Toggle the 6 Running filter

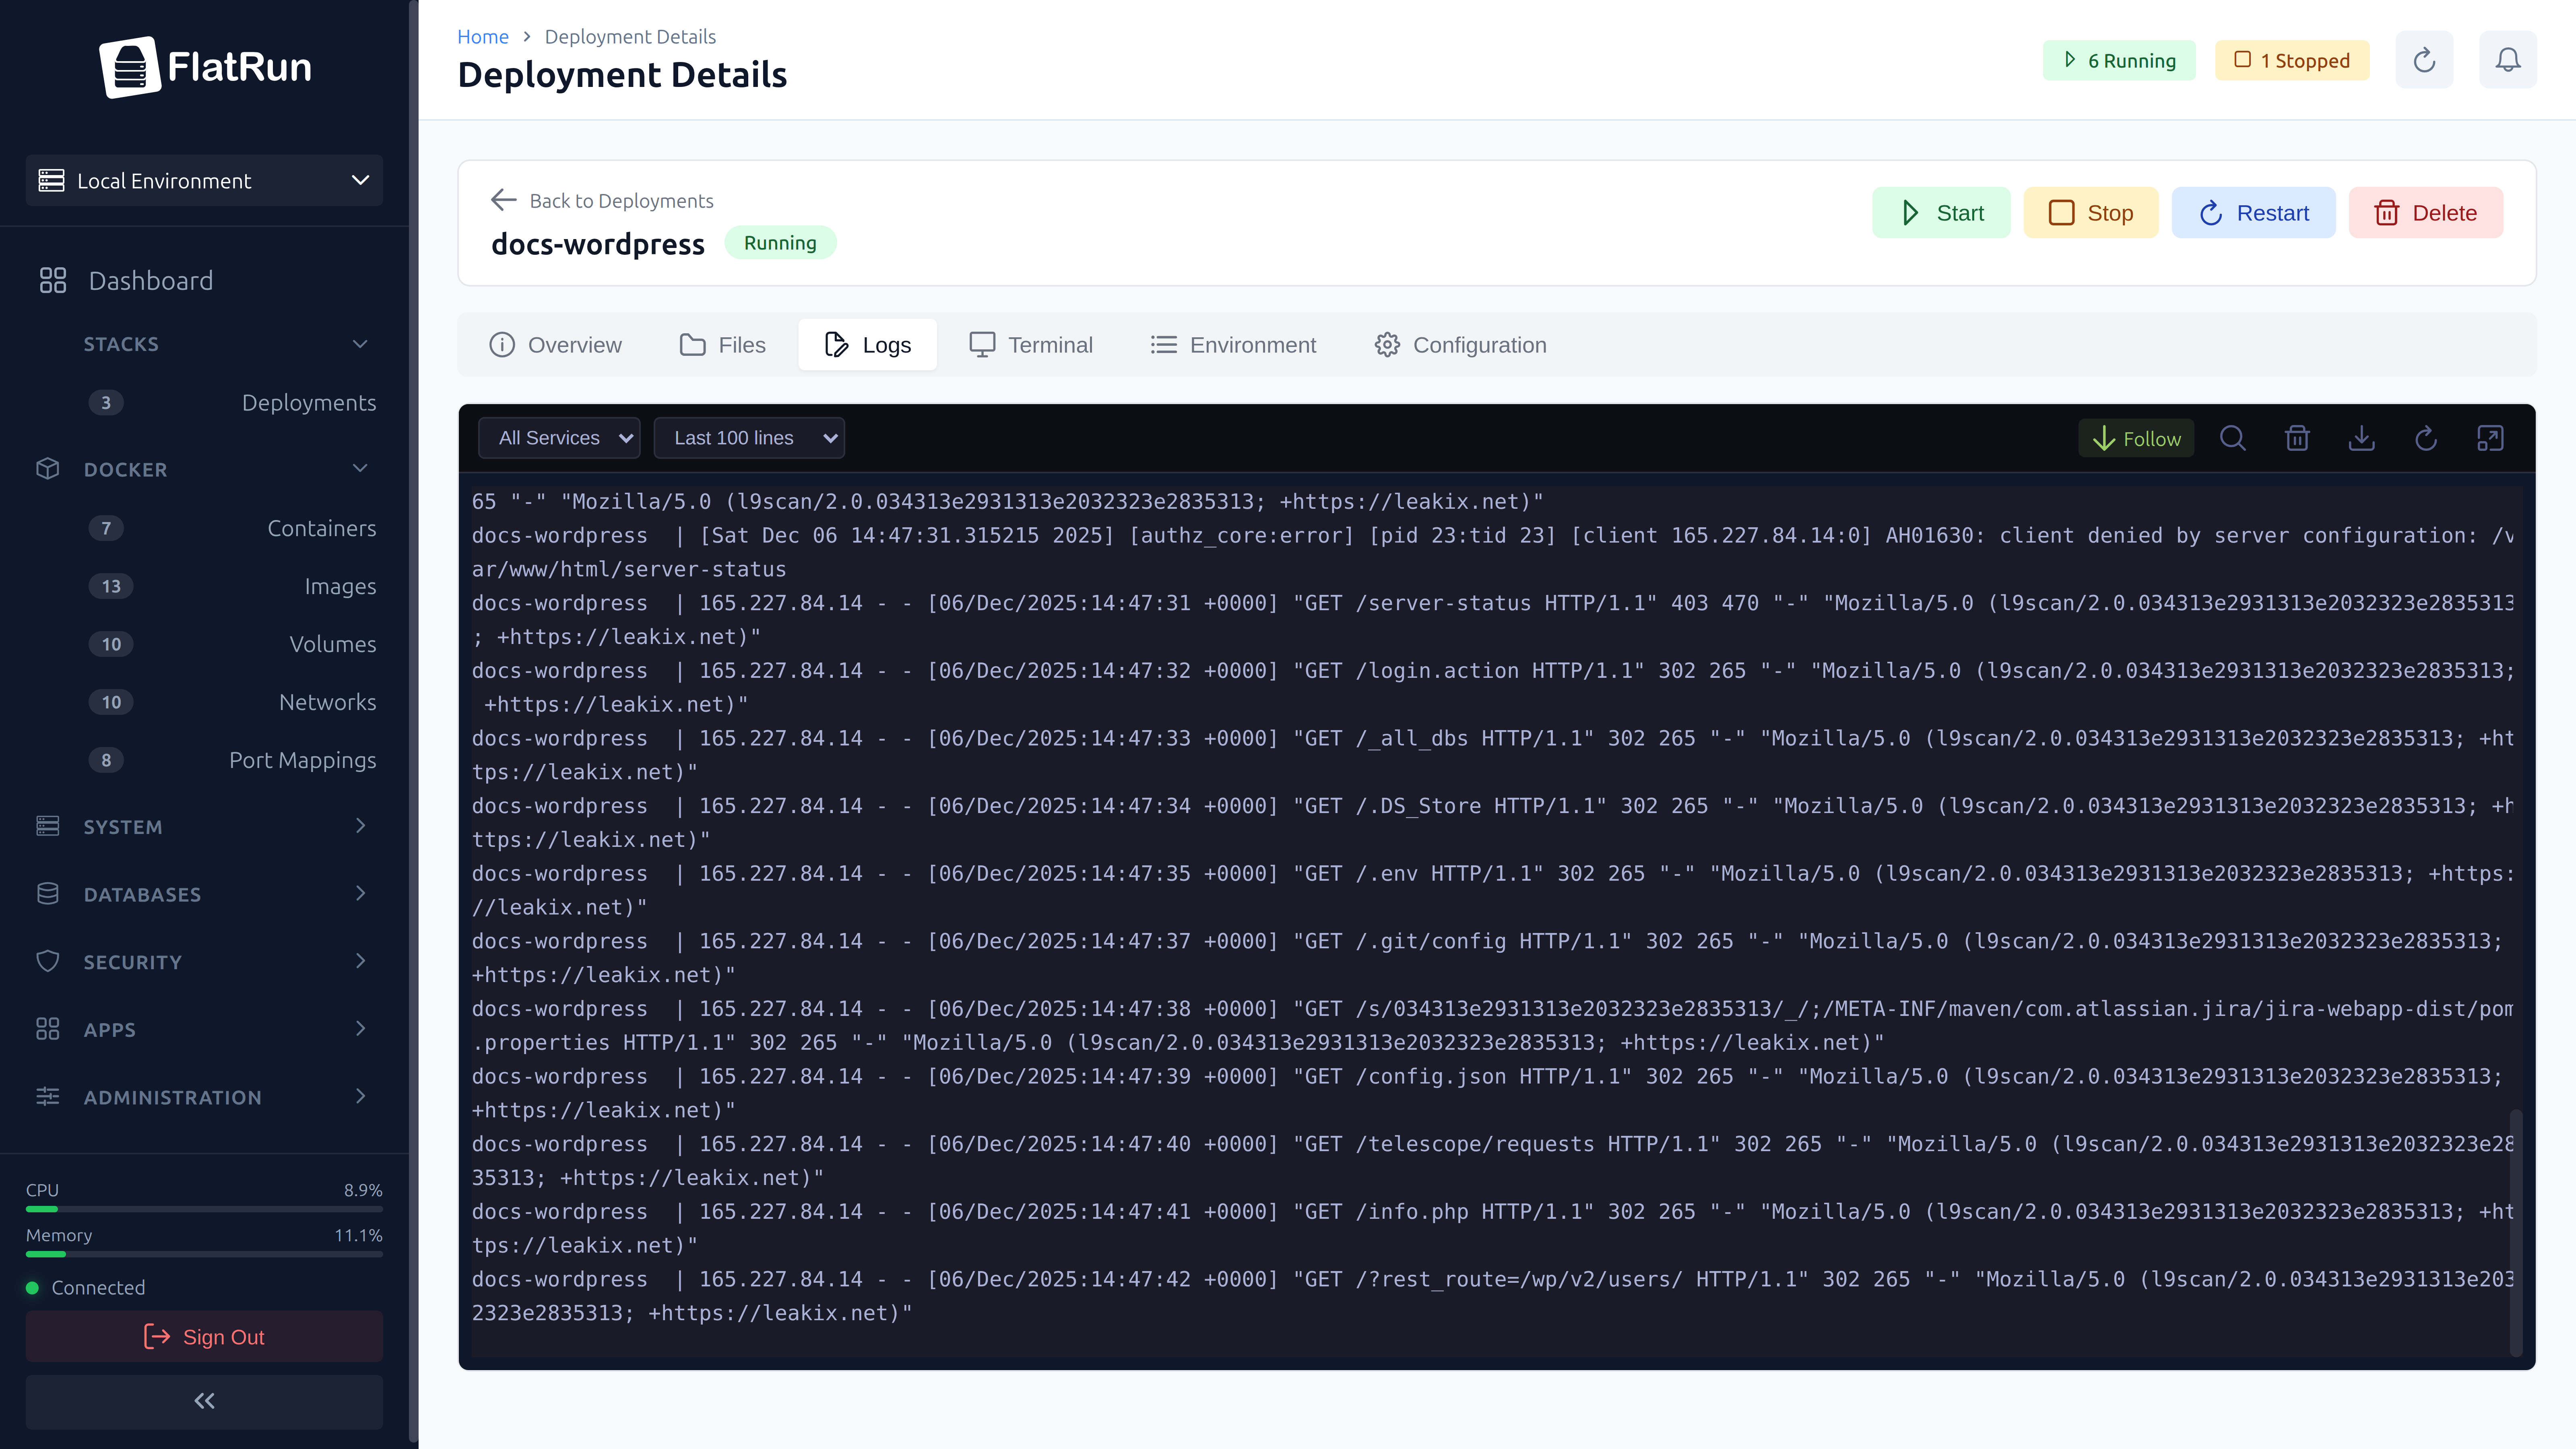point(2119,60)
